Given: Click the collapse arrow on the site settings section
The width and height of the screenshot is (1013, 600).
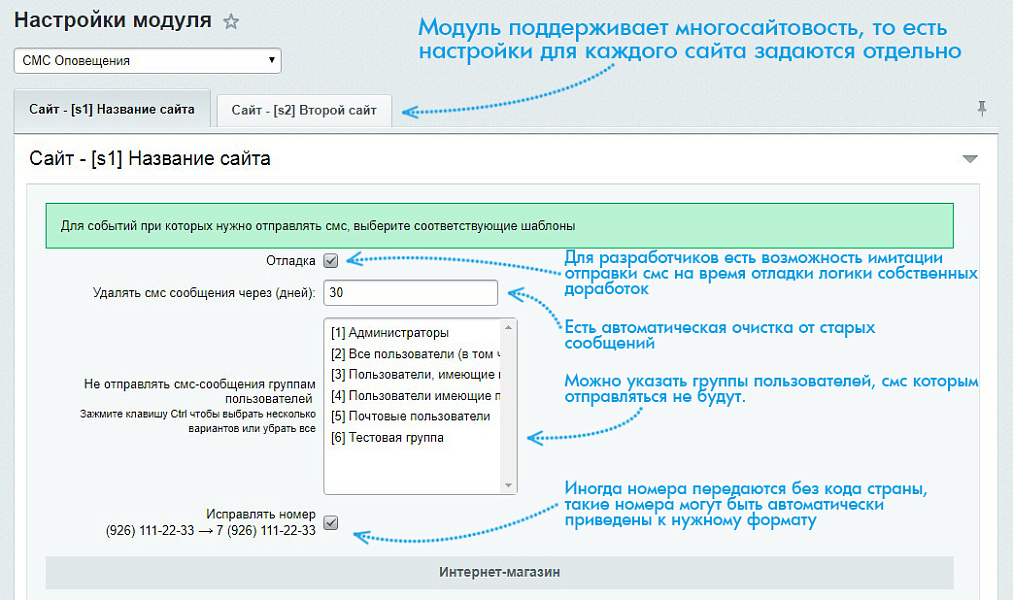Looking at the screenshot, I should tap(969, 158).
